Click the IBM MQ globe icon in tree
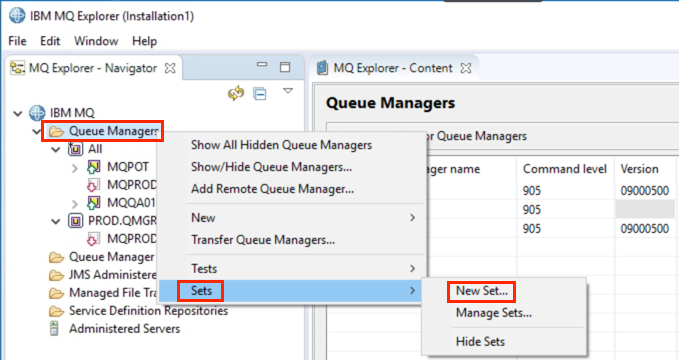The width and height of the screenshot is (679, 360). [37, 113]
